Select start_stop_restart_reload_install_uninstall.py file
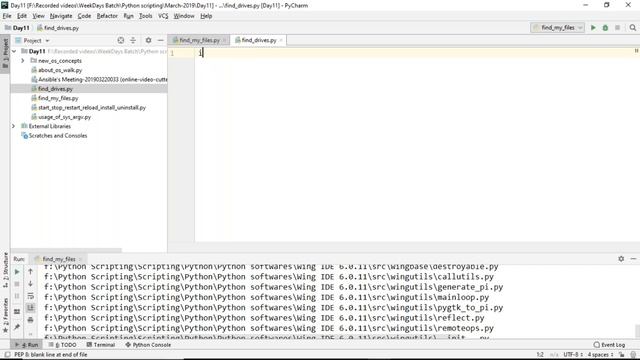The image size is (640, 360). click(x=92, y=108)
